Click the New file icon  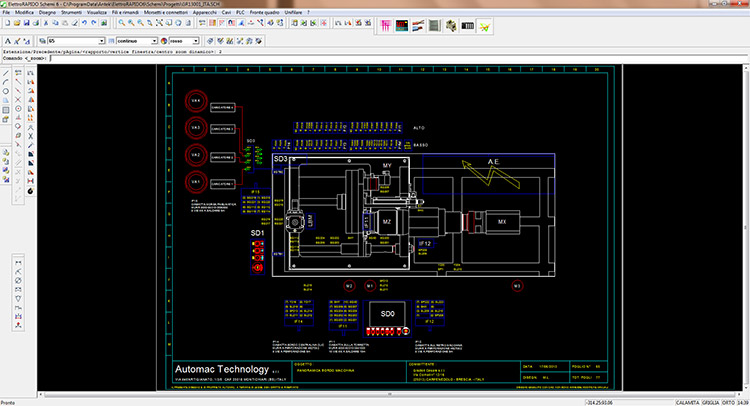[x=8, y=23]
